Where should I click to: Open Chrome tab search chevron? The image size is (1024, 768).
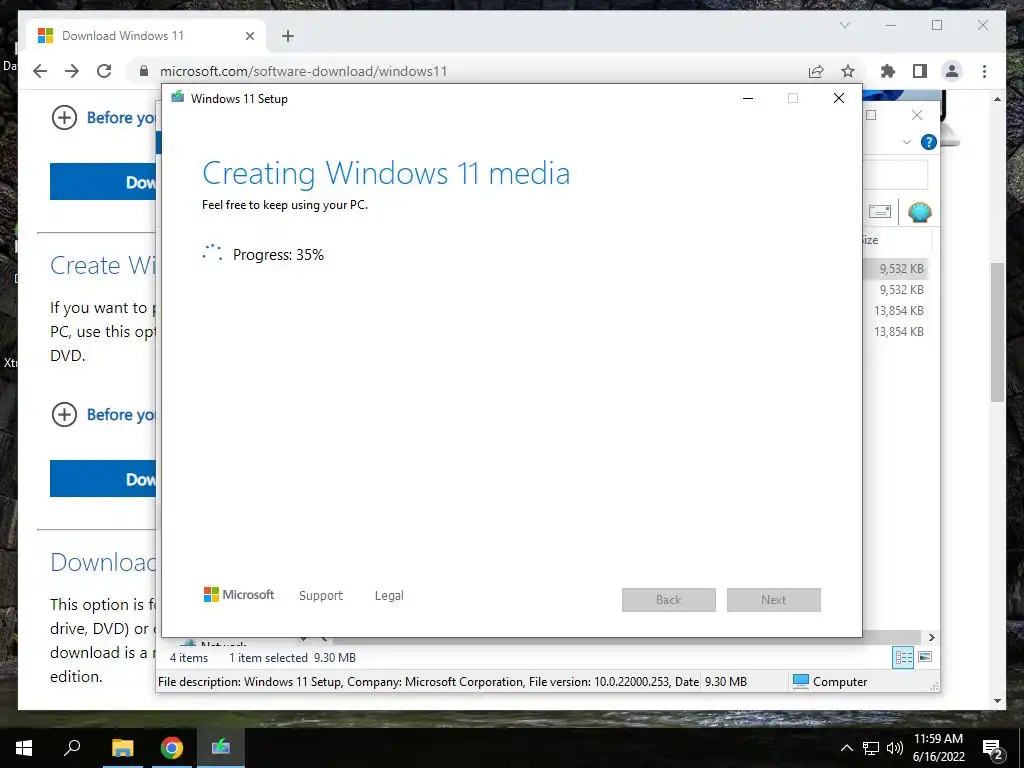844,25
